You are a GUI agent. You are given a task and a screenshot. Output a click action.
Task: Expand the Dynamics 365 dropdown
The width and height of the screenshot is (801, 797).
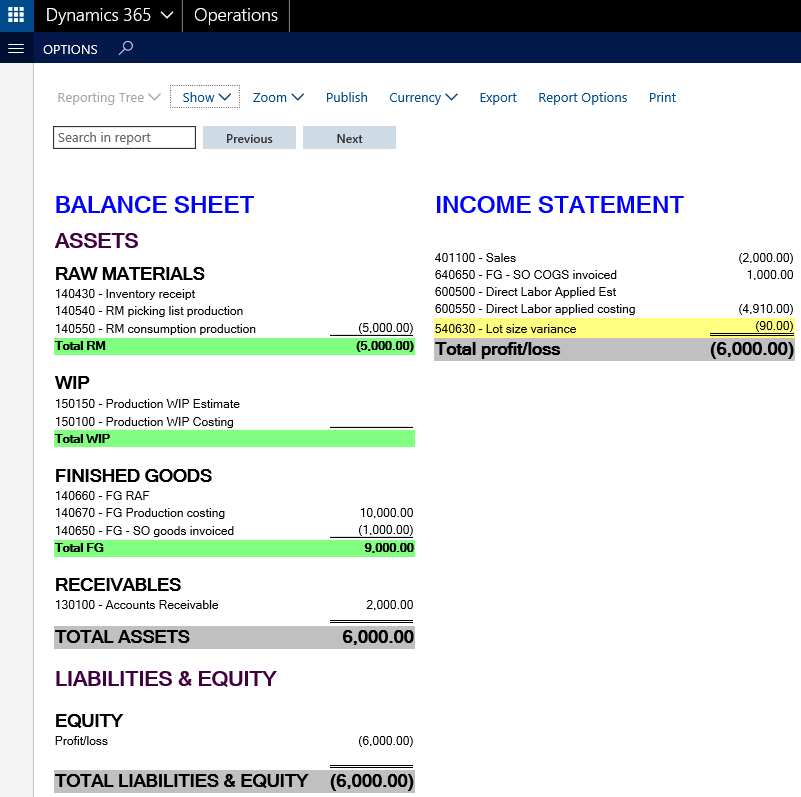109,16
